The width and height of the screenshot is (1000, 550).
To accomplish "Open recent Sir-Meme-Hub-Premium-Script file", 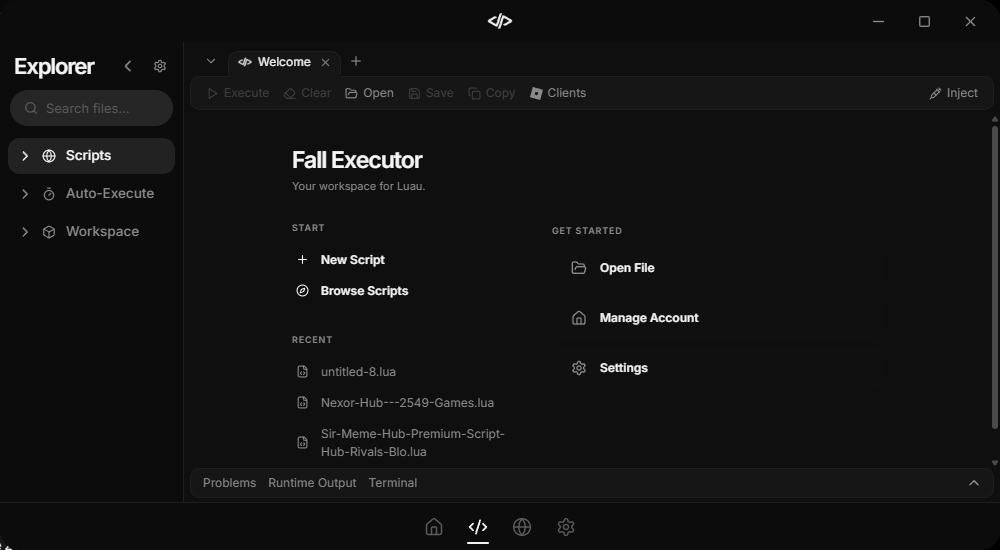I will coord(413,443).
